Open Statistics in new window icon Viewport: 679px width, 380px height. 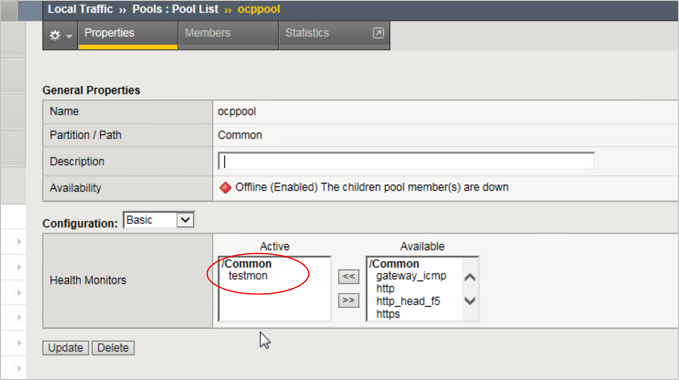378,33
